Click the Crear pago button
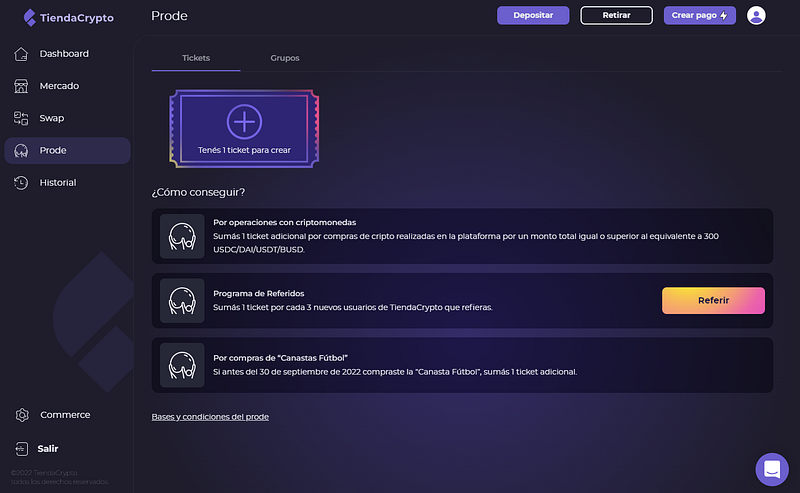Image resolution: width=800 pixels, height=493 pixels. pyautogui.click(x=699, y=15)
